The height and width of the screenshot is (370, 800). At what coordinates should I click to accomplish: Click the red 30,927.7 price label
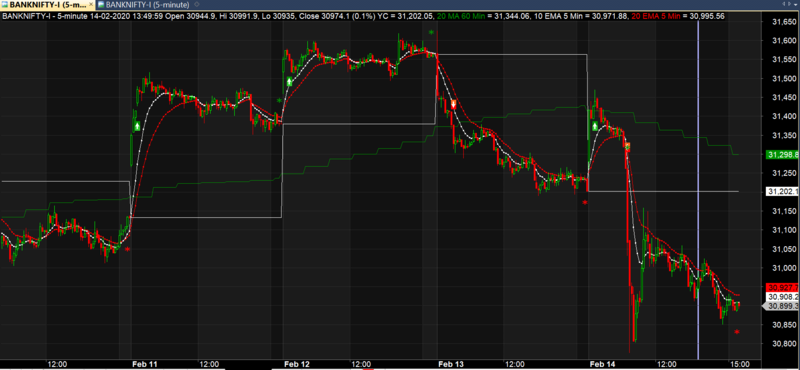[782, 288]
